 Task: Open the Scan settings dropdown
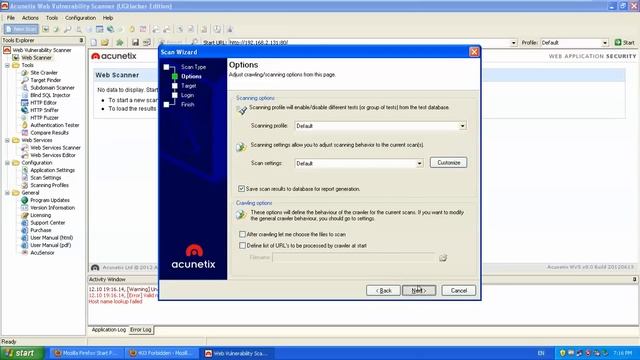[x=419, y=163]
